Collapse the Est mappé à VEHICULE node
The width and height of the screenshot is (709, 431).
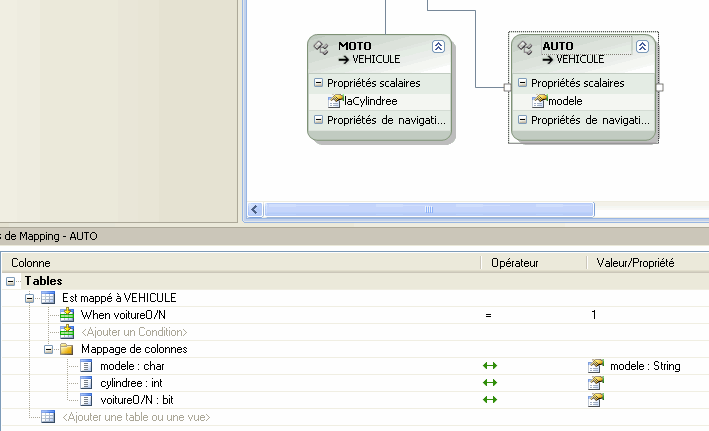pos(29,298)
